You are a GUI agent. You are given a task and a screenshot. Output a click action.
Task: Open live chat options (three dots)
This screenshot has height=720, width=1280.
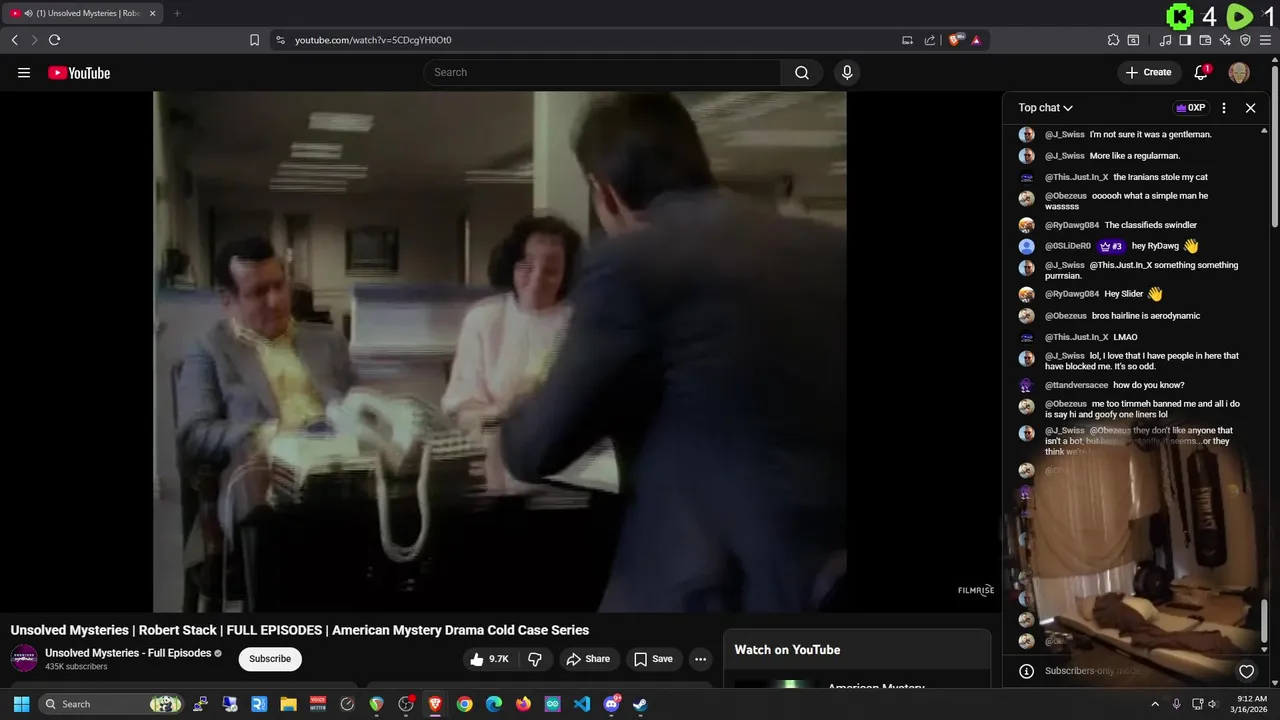(1224, 108)
